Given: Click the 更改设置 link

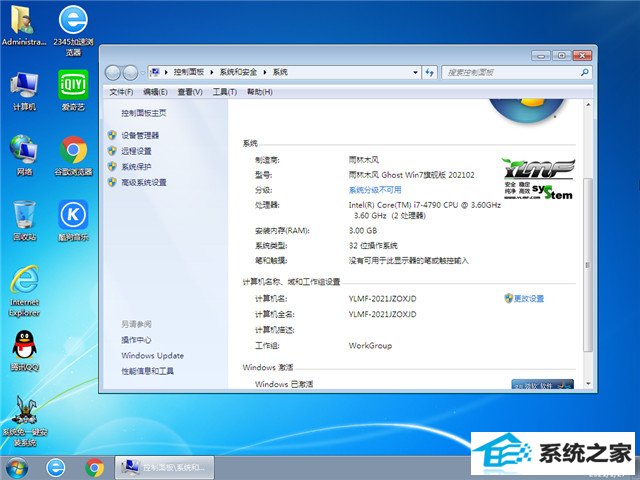Looking at the screenshot, I should point(529,298).
